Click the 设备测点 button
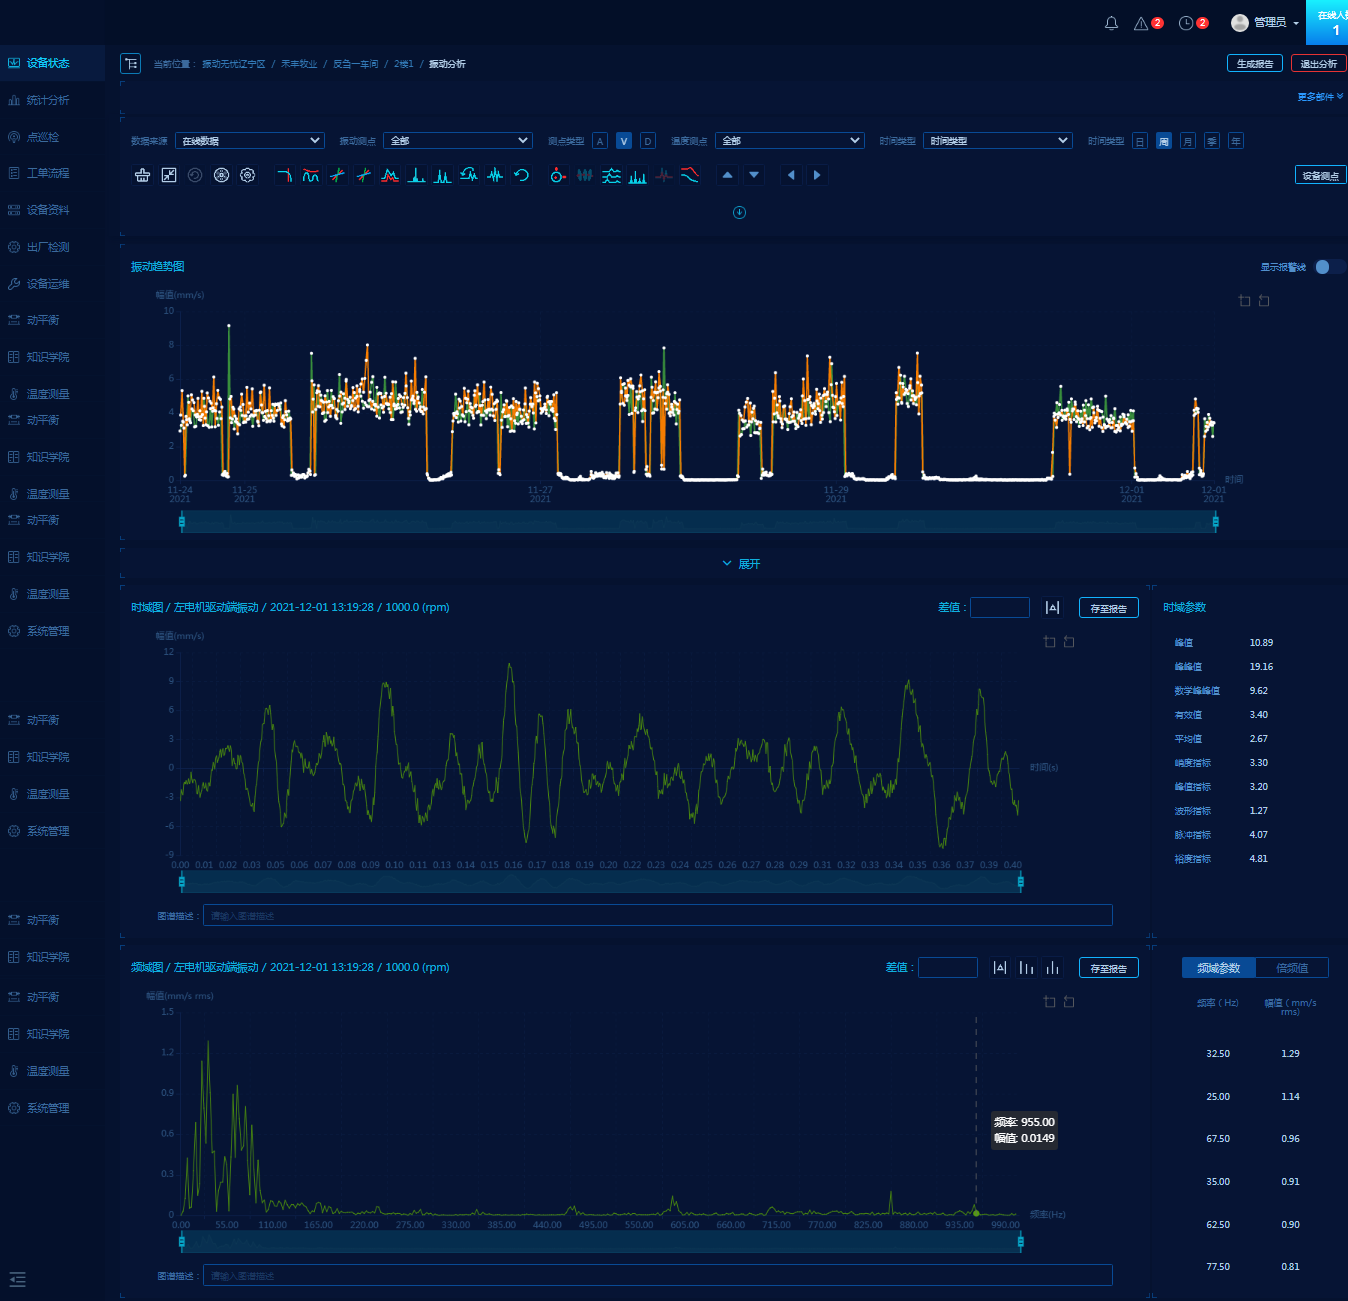 tap(1320, 175)
